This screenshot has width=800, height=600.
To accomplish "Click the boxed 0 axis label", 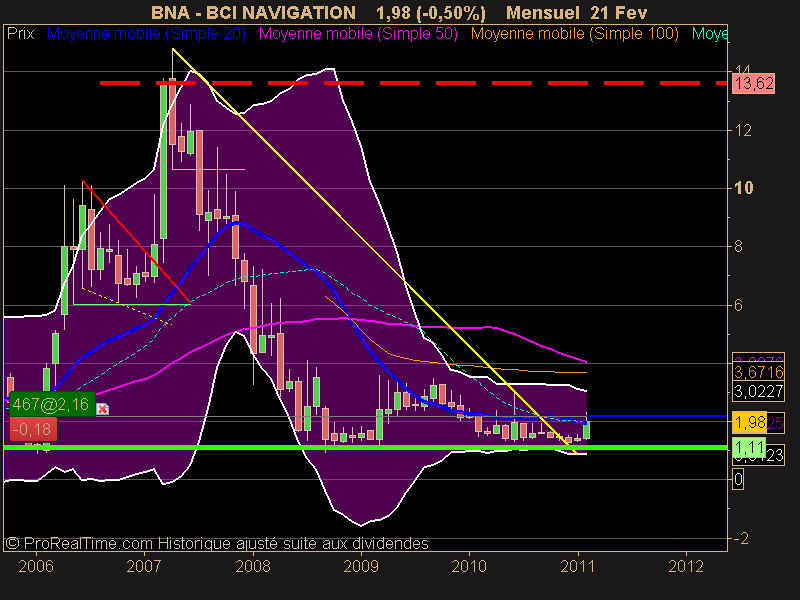I will [x=738, y=480].
